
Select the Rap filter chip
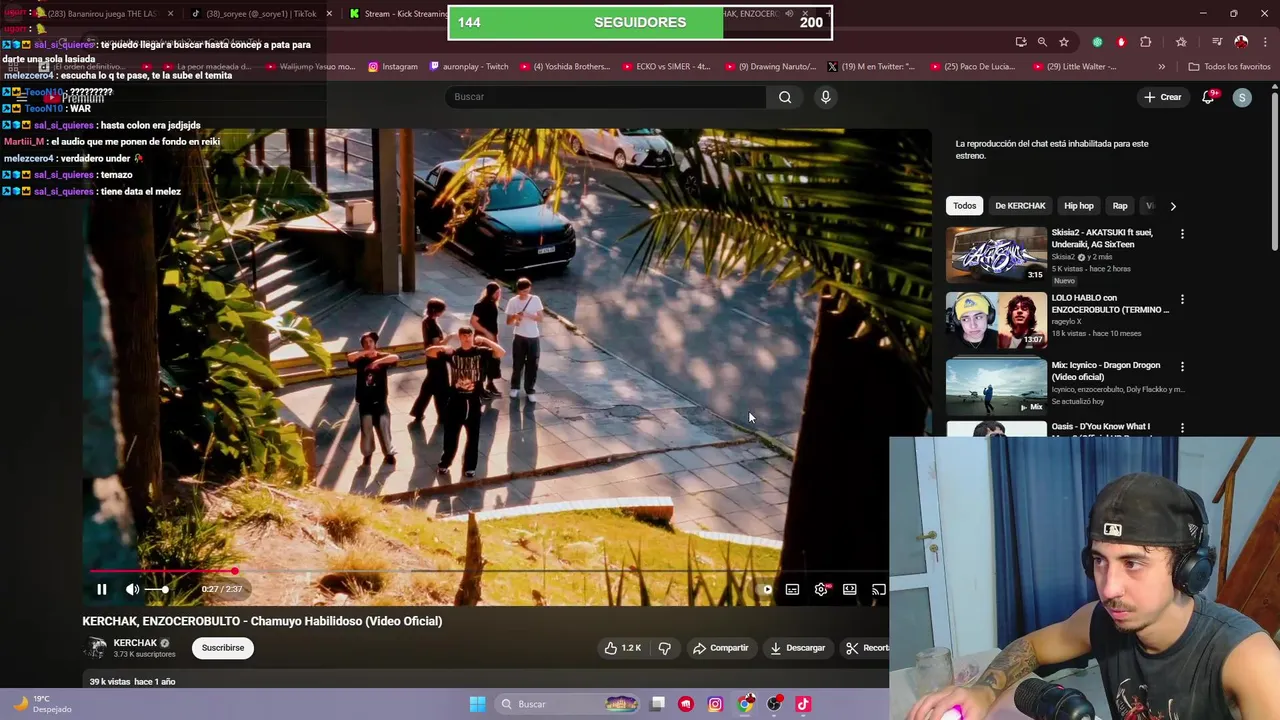1120,206
